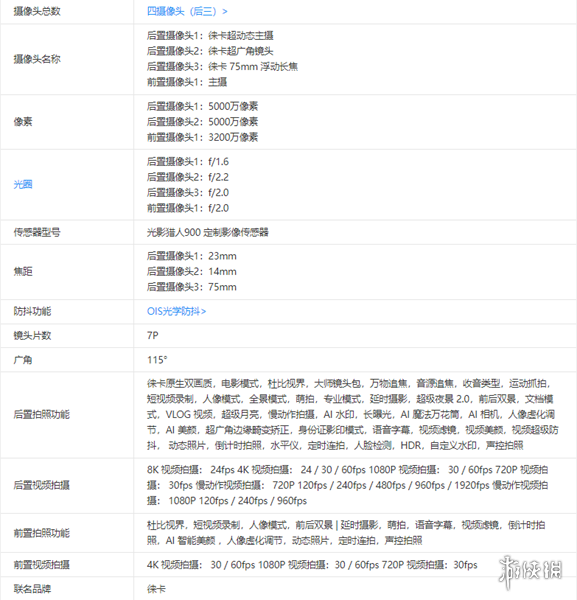
Task: Select the 传感器型号 row label
Action: click(x=37, y=232)
